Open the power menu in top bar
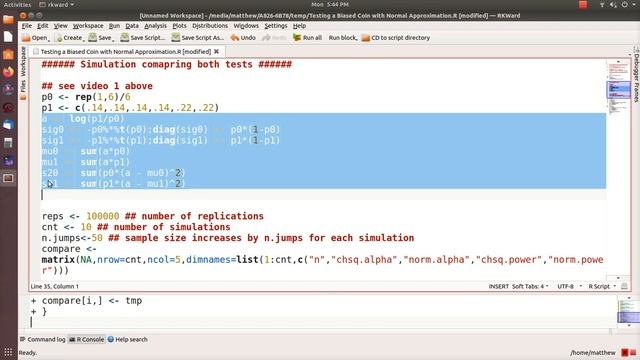The width and height of the screenshot is (640, 360). (x=625, y=4)
